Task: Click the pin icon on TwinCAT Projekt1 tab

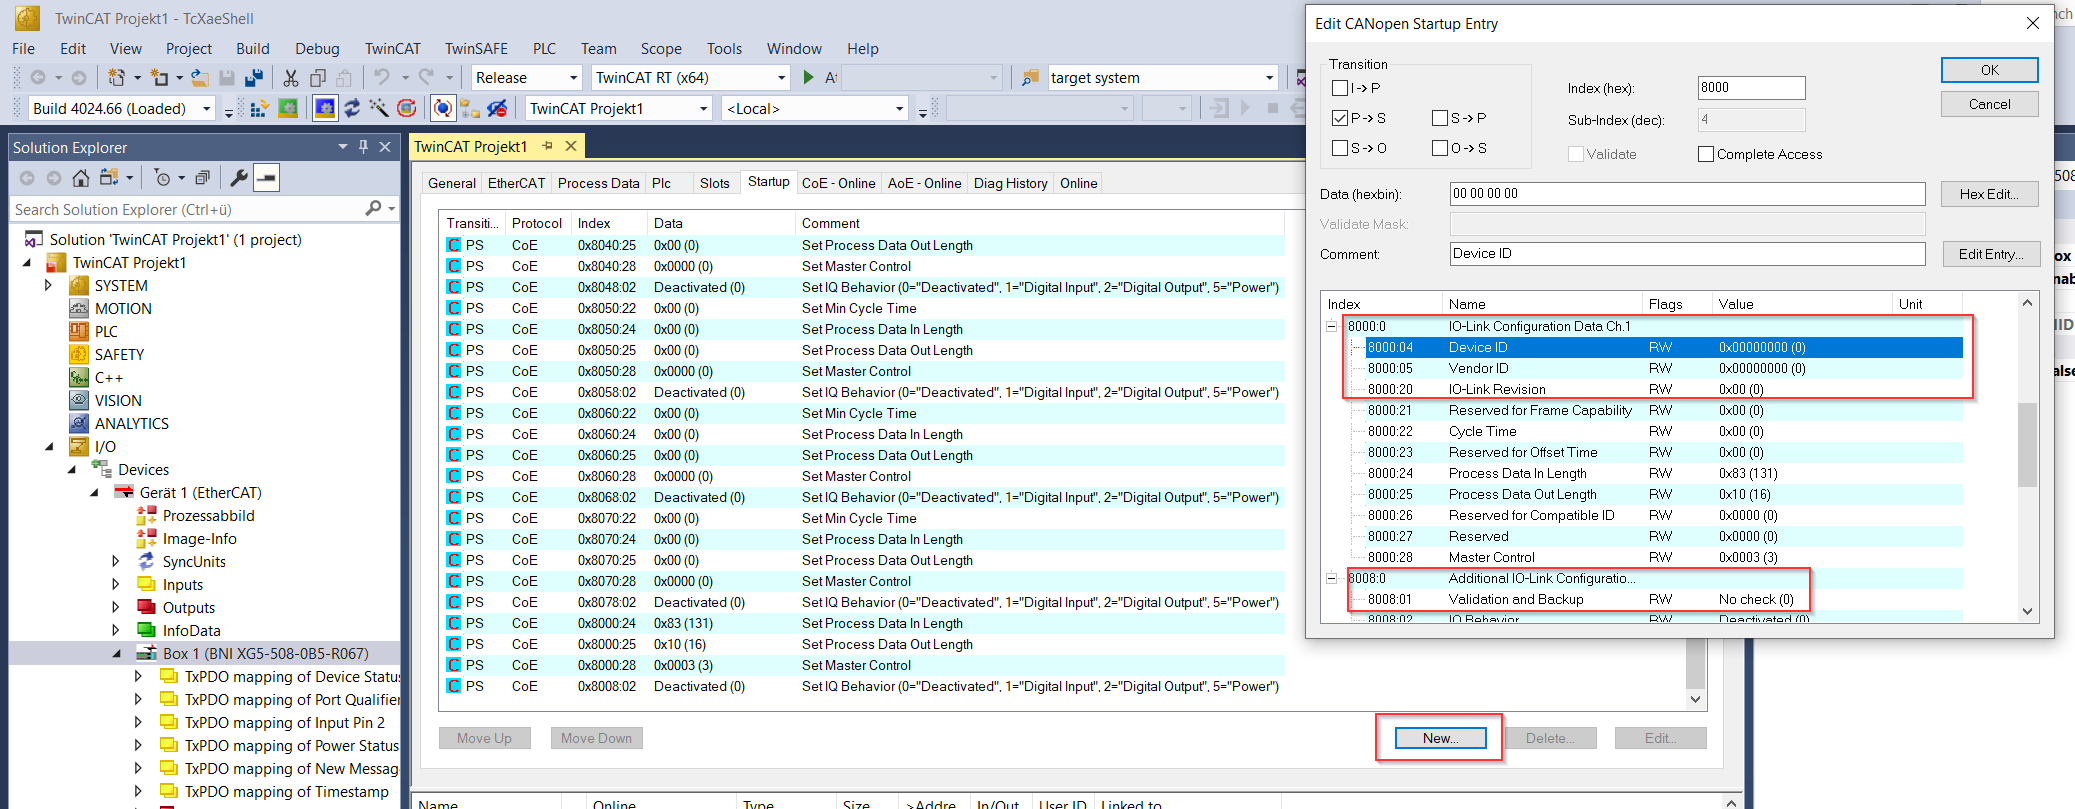Action: [547, 146]
